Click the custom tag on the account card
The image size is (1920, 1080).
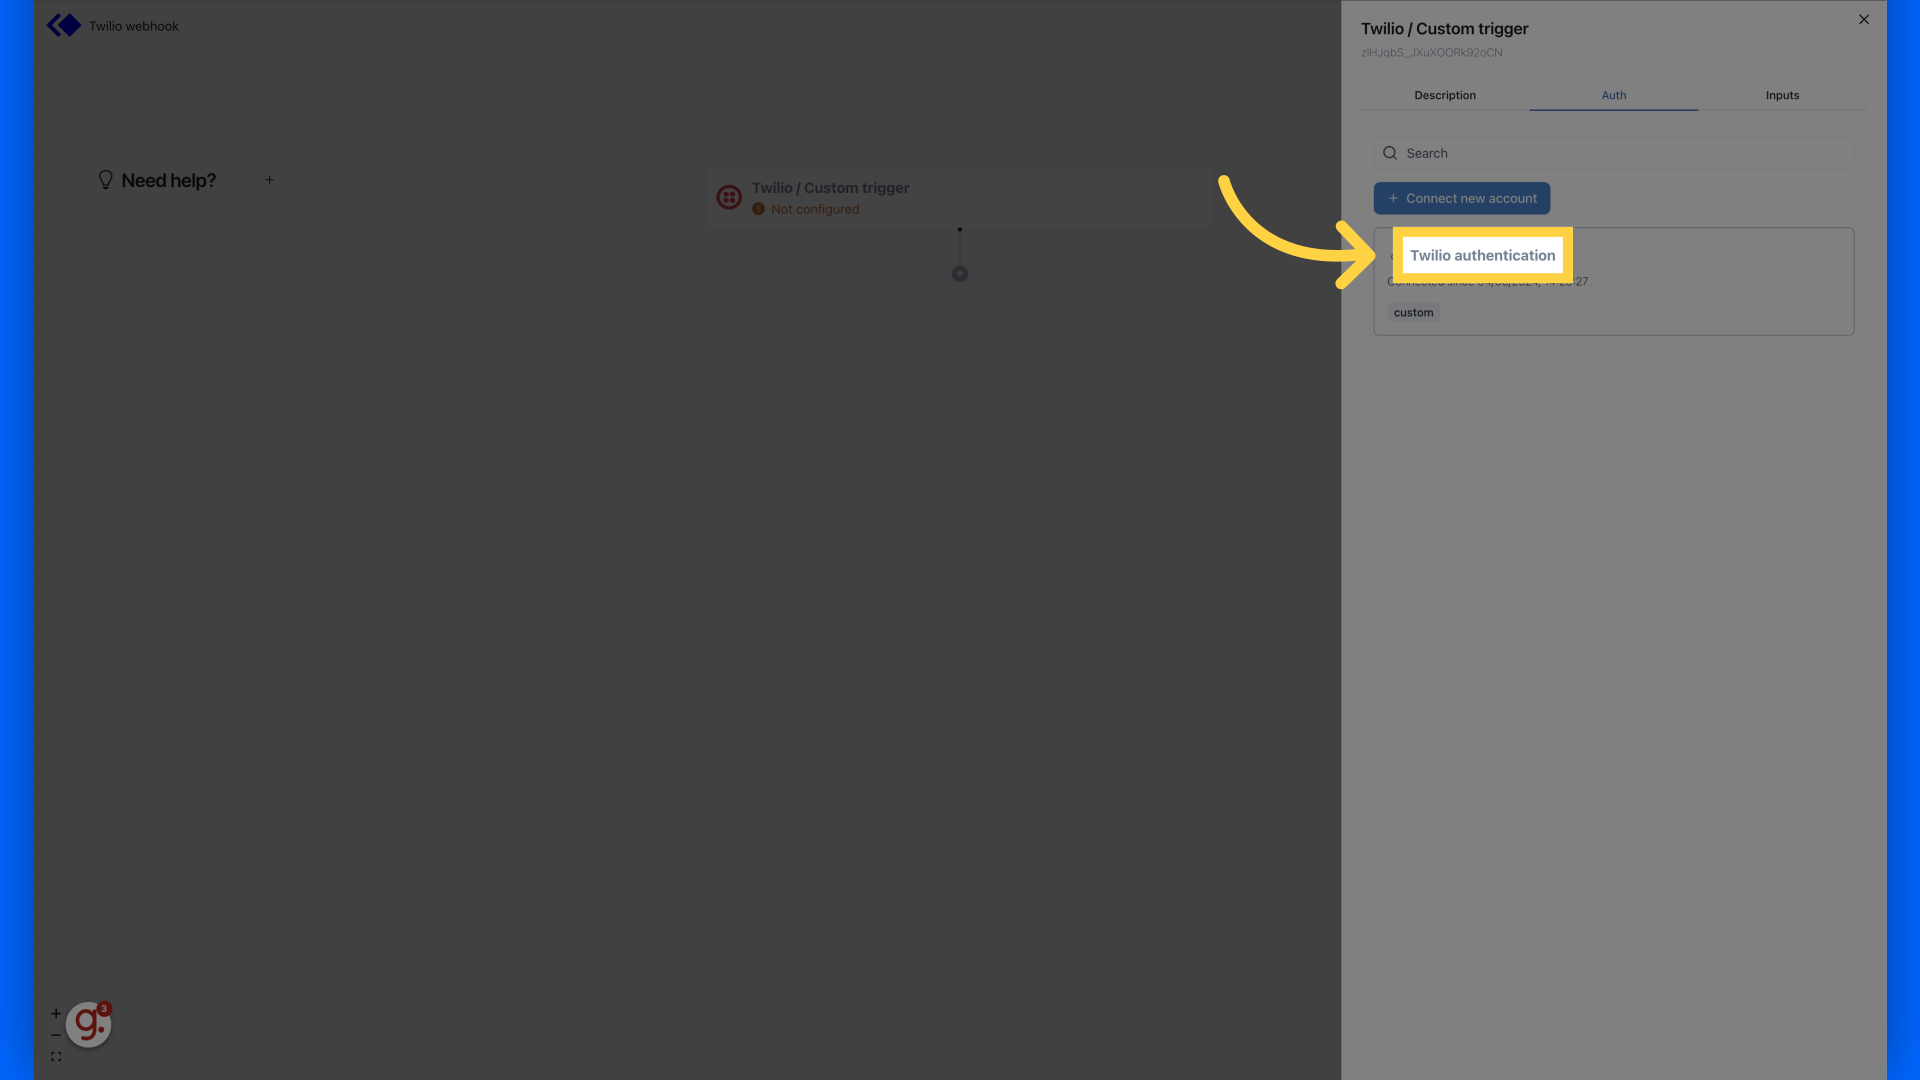click(x=1413, y=313)
